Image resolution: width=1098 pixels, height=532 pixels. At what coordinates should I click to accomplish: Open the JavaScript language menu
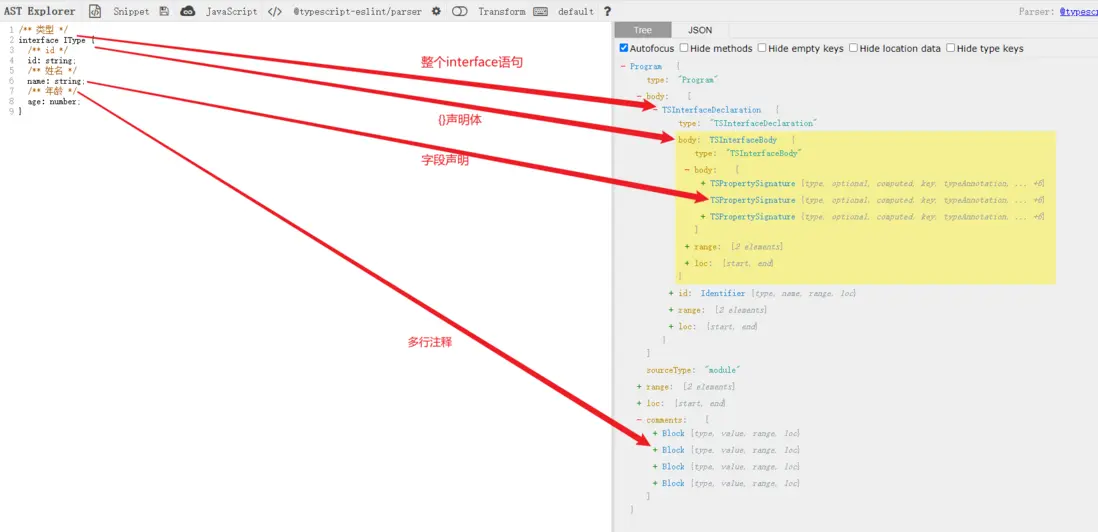click(231, 11)
